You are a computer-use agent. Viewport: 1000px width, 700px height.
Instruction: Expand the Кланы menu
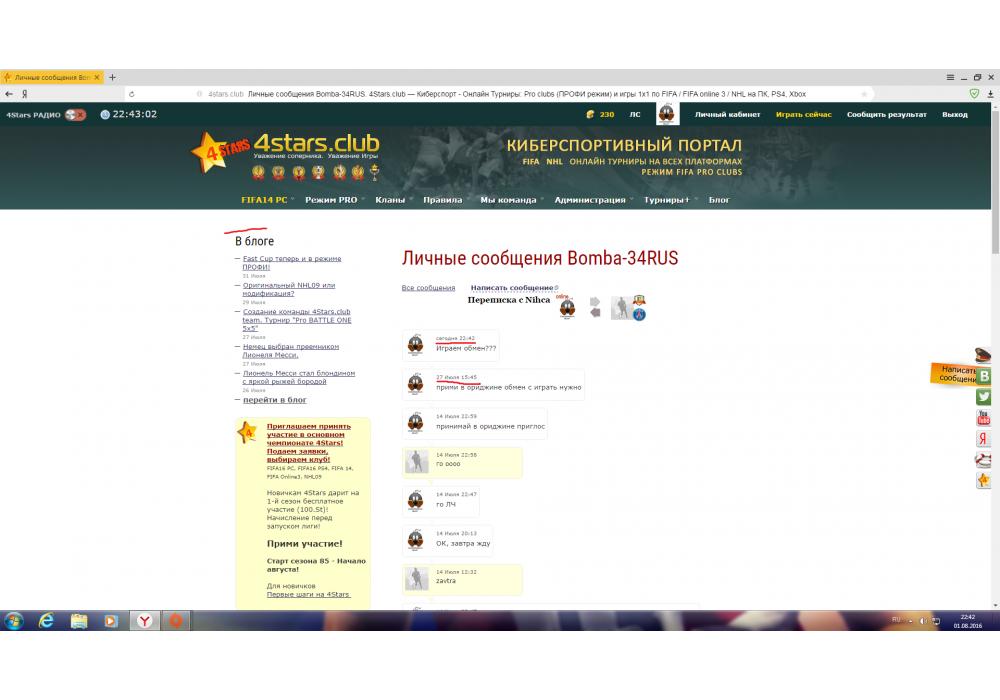click(390, 200)
